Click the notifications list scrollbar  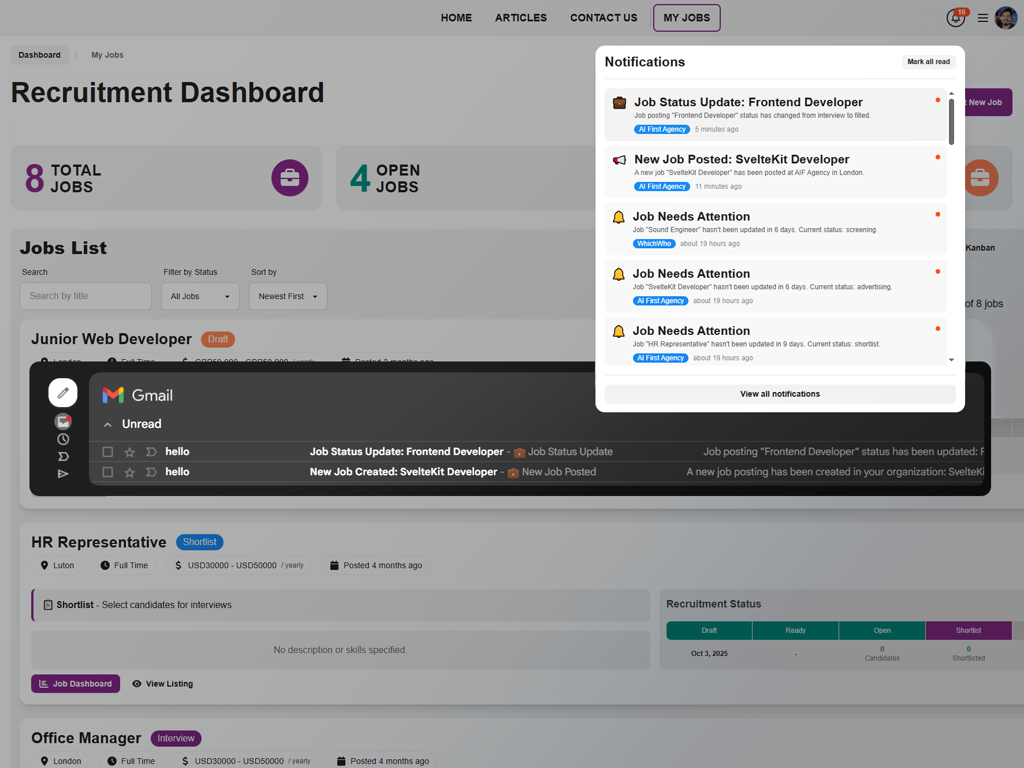pos(951,122)
